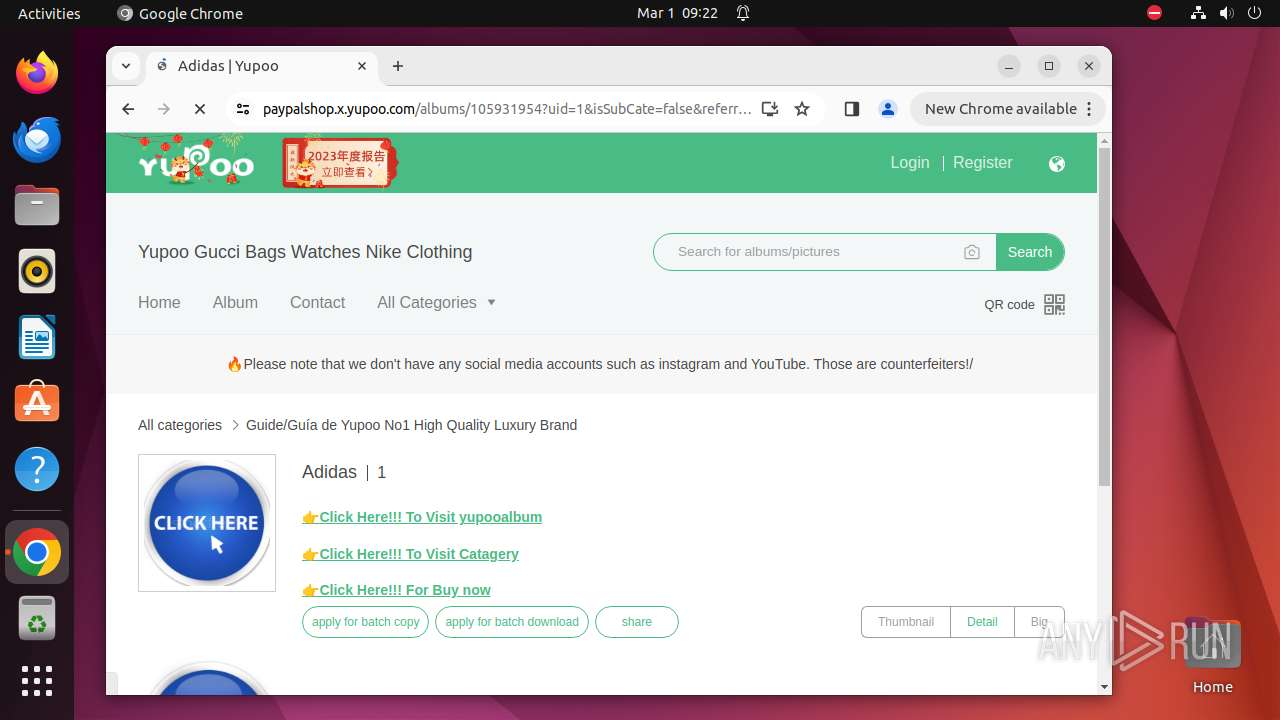Open Activities overview
The height and width of the screenshot is (720, 1280).
click(49, 13)
